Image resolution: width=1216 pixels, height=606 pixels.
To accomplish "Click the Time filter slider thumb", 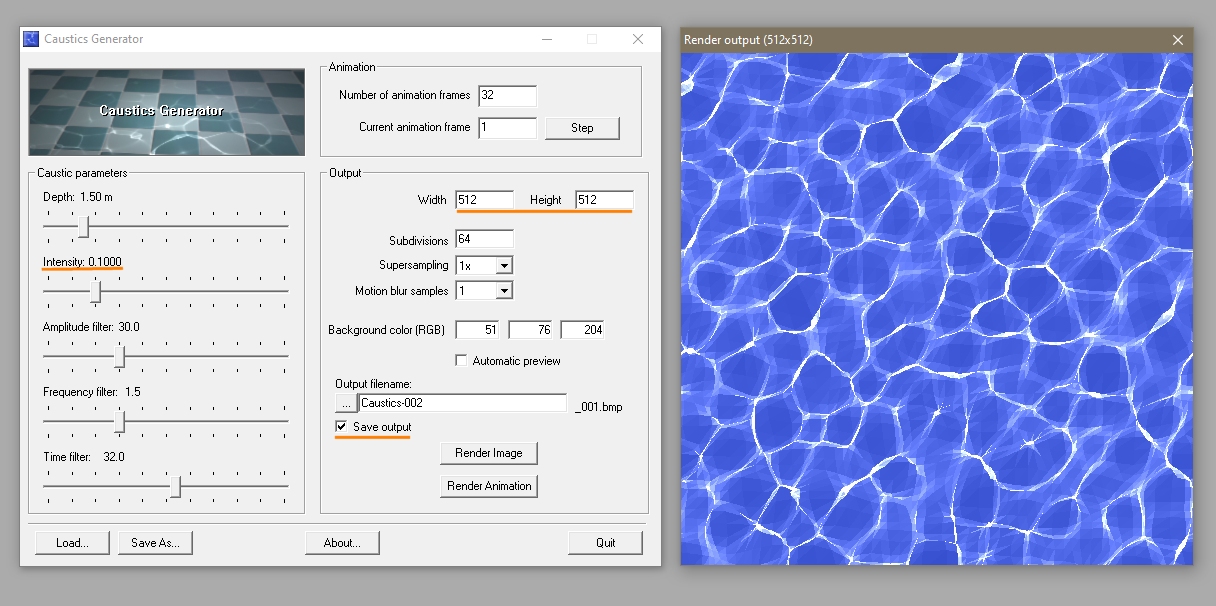I will (x=176, y=486).
